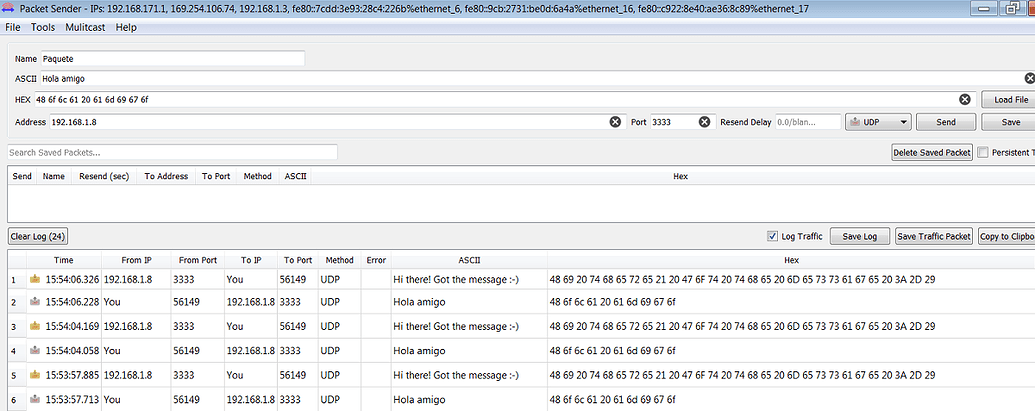Click Clear Log (24) button

pyautogui.click(x=38, y=237)
